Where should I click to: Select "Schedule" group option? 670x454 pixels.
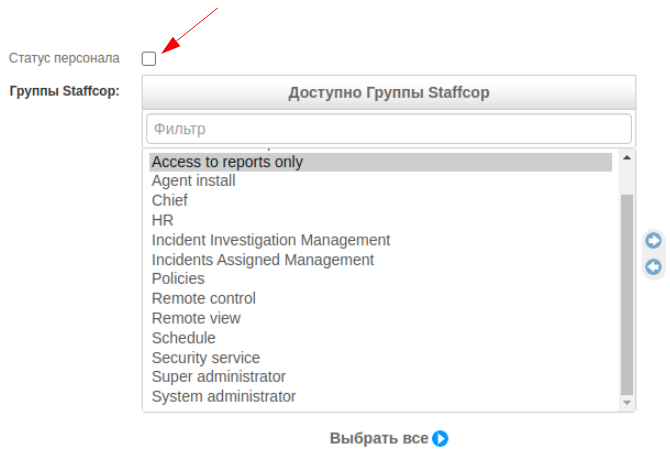click(381, 338)
